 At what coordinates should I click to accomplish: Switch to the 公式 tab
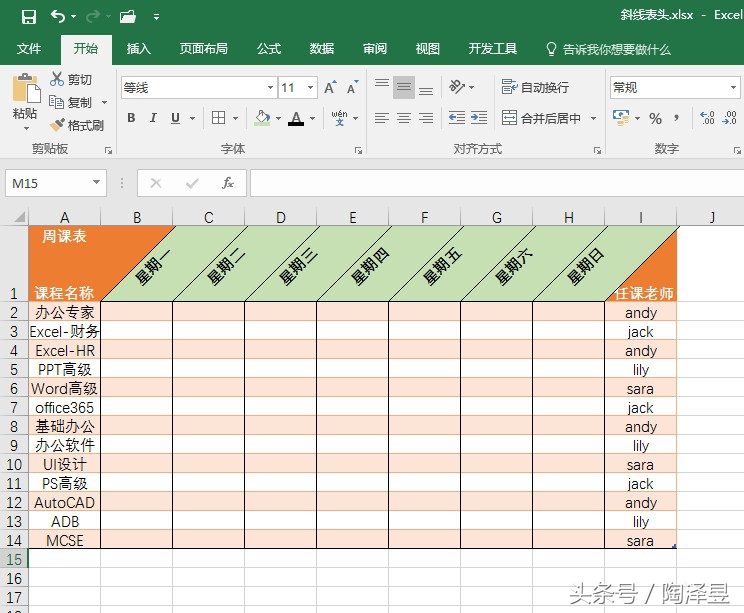269,49
